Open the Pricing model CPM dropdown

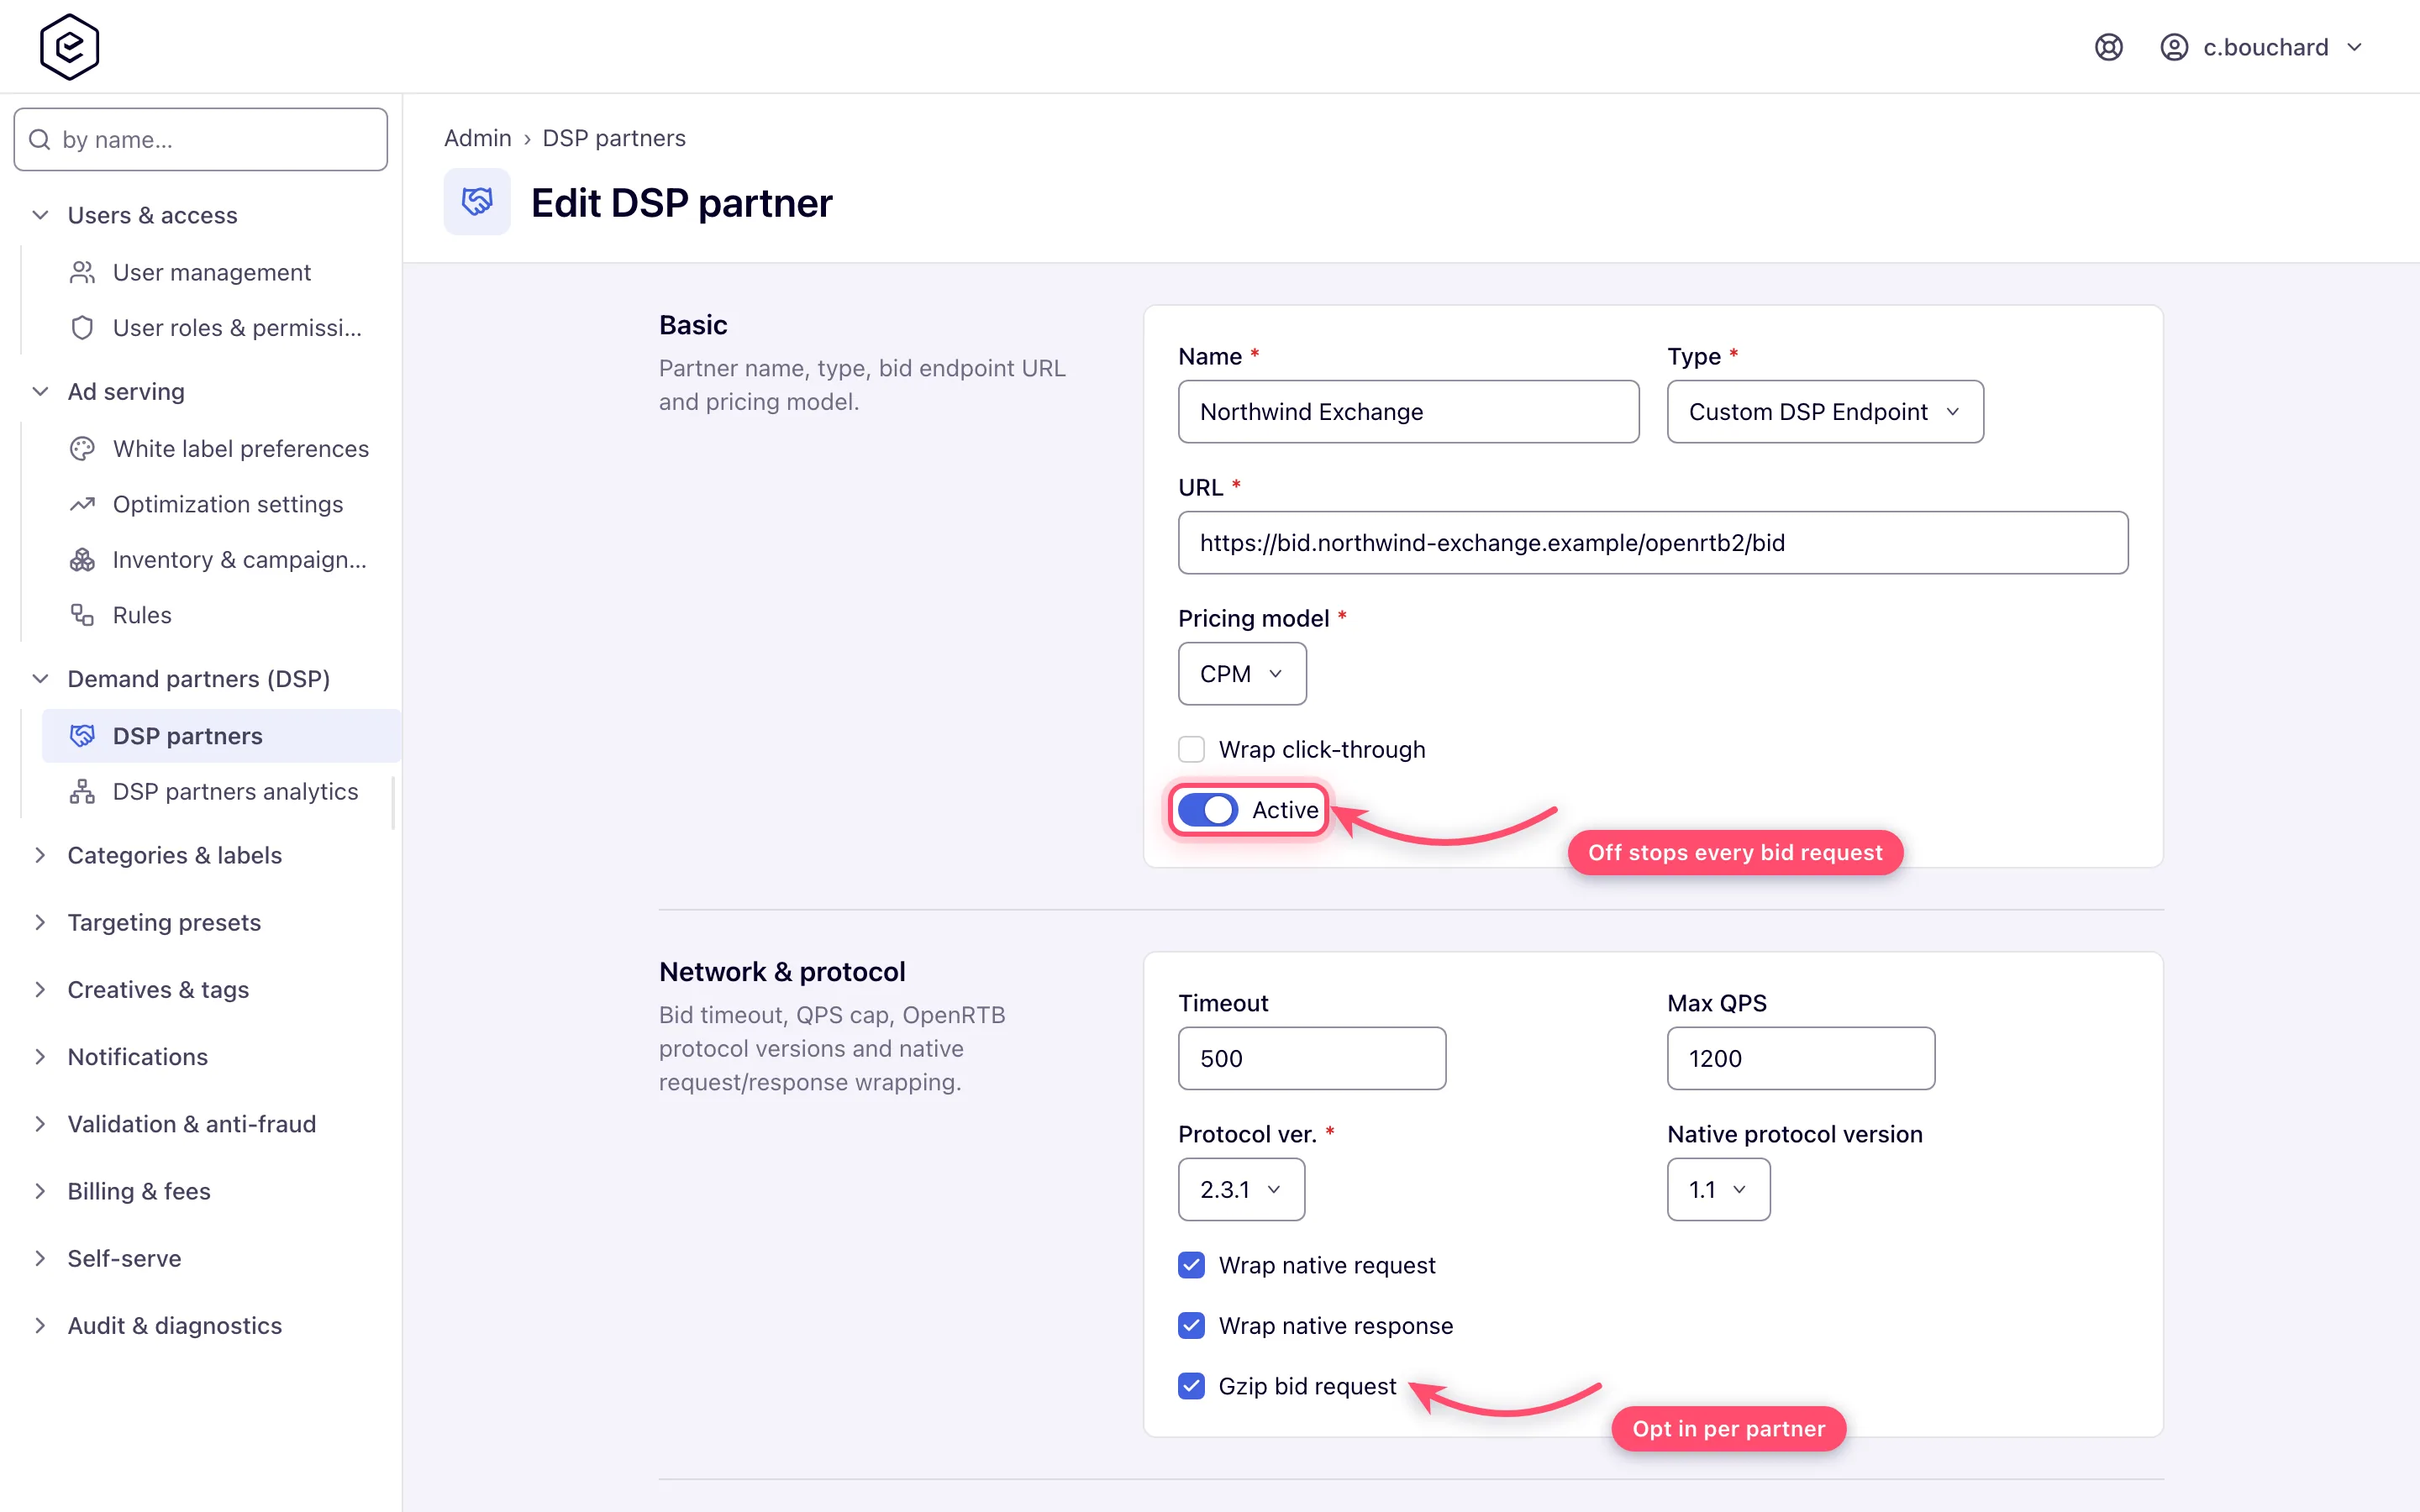(1242, 674)
